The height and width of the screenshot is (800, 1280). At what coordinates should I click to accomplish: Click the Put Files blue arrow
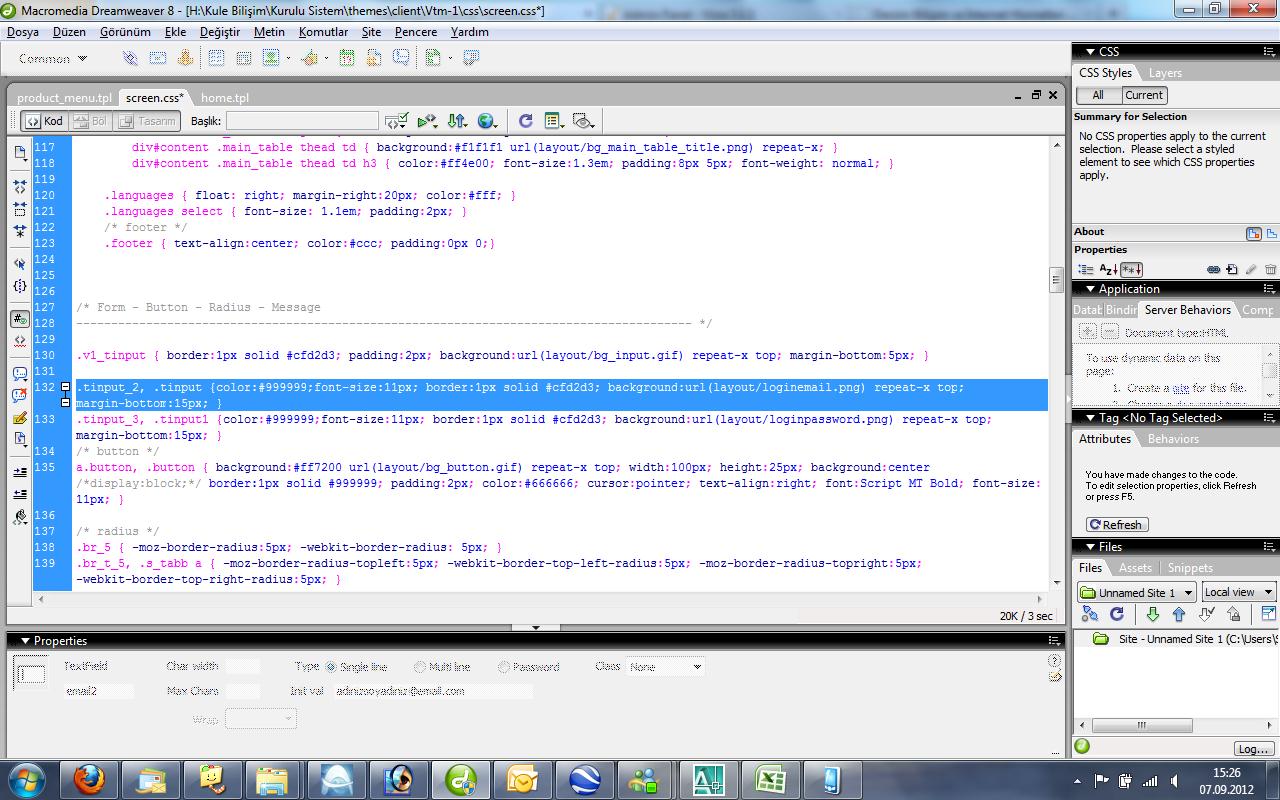pyautogui.click(x=1178, y=614)
